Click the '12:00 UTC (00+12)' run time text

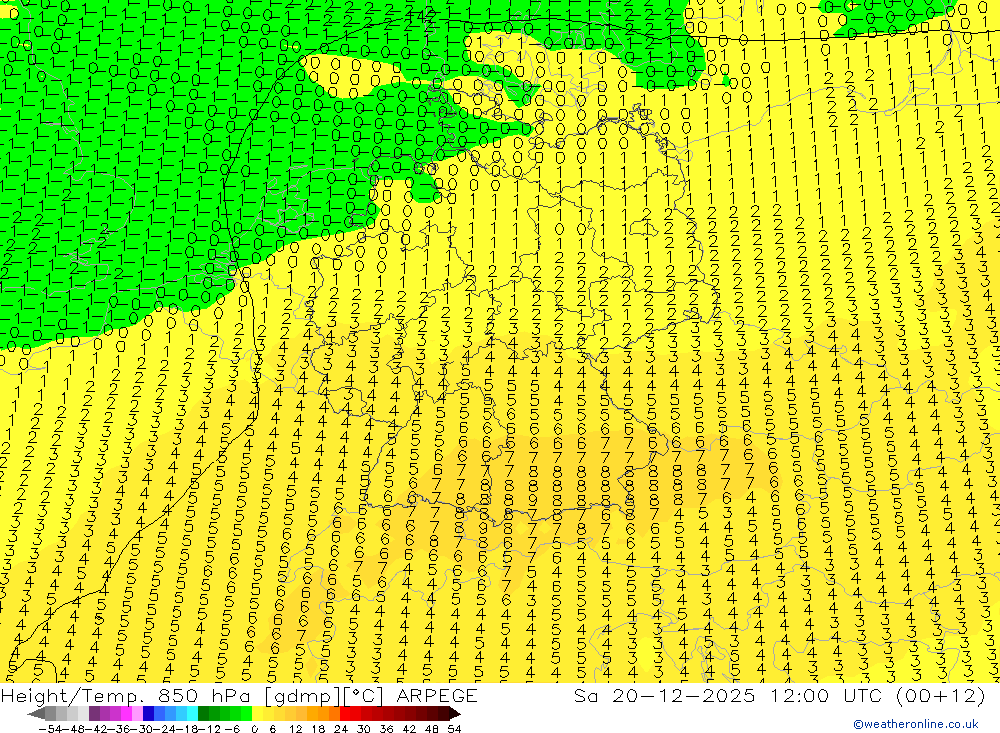click(878, 696)
